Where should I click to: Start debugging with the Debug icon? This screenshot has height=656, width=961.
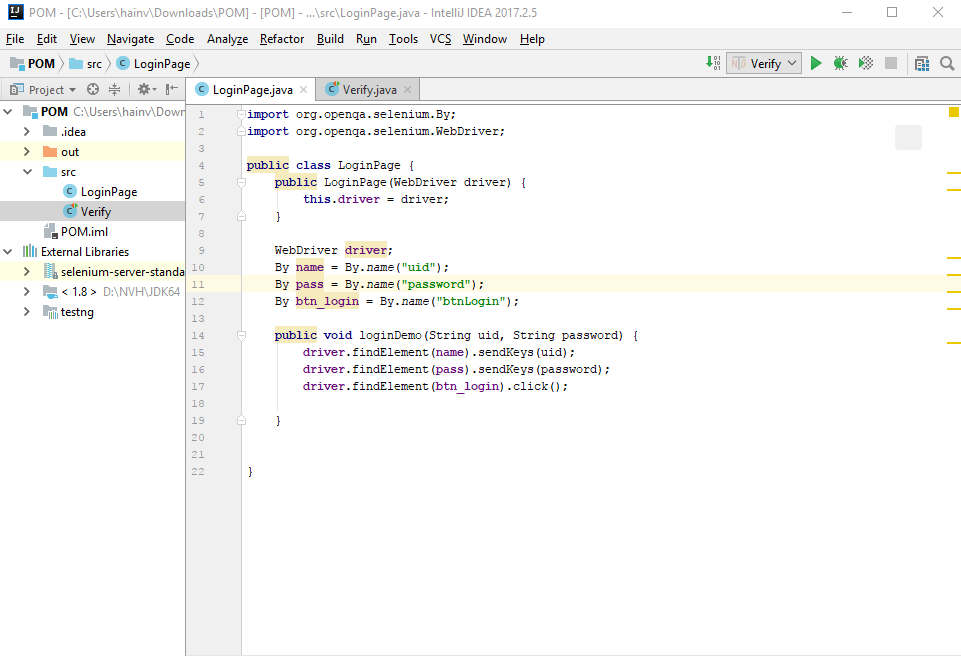(x=840, y=63)
